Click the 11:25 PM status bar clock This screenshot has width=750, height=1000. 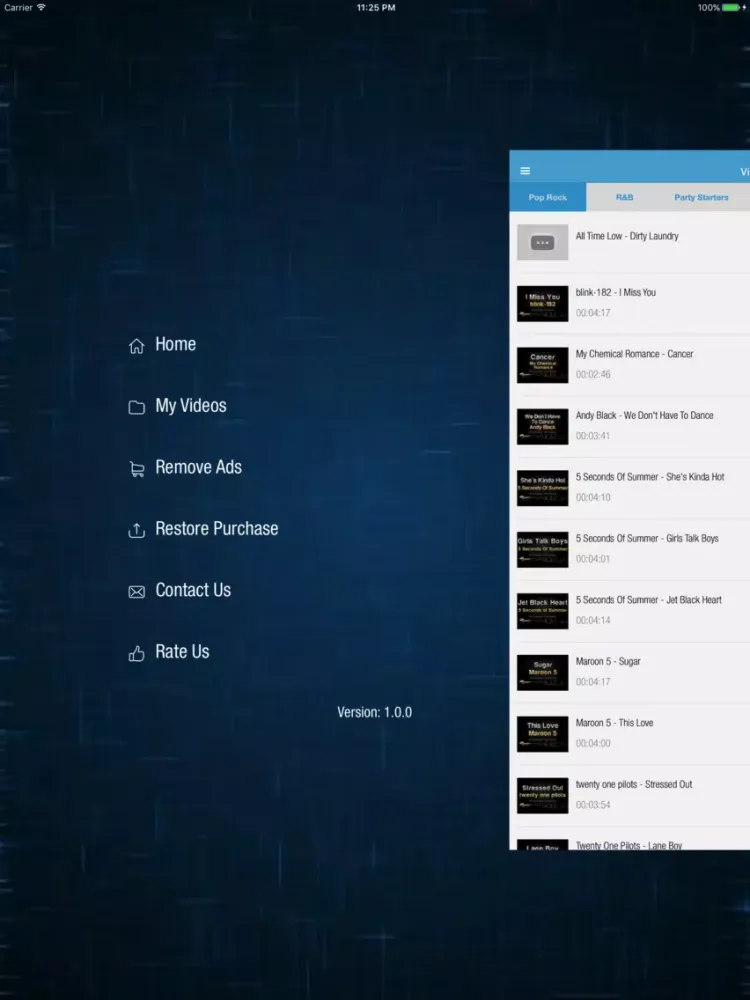coord(376,8)
